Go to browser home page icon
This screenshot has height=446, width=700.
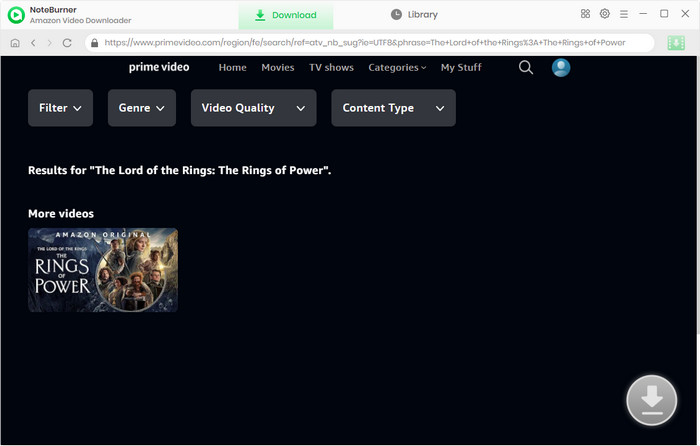click(15, 43)
